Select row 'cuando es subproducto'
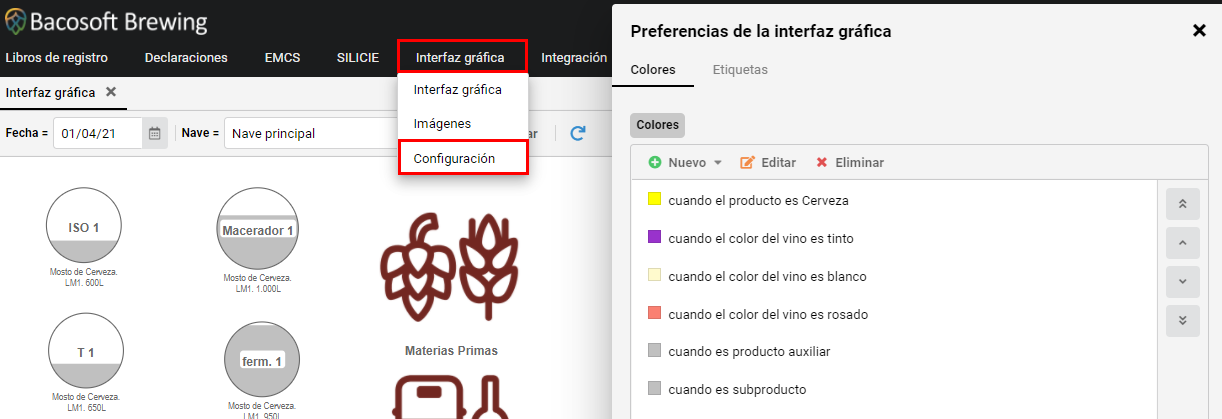Screen dimensions: 1222x419 tap(893, 390)
